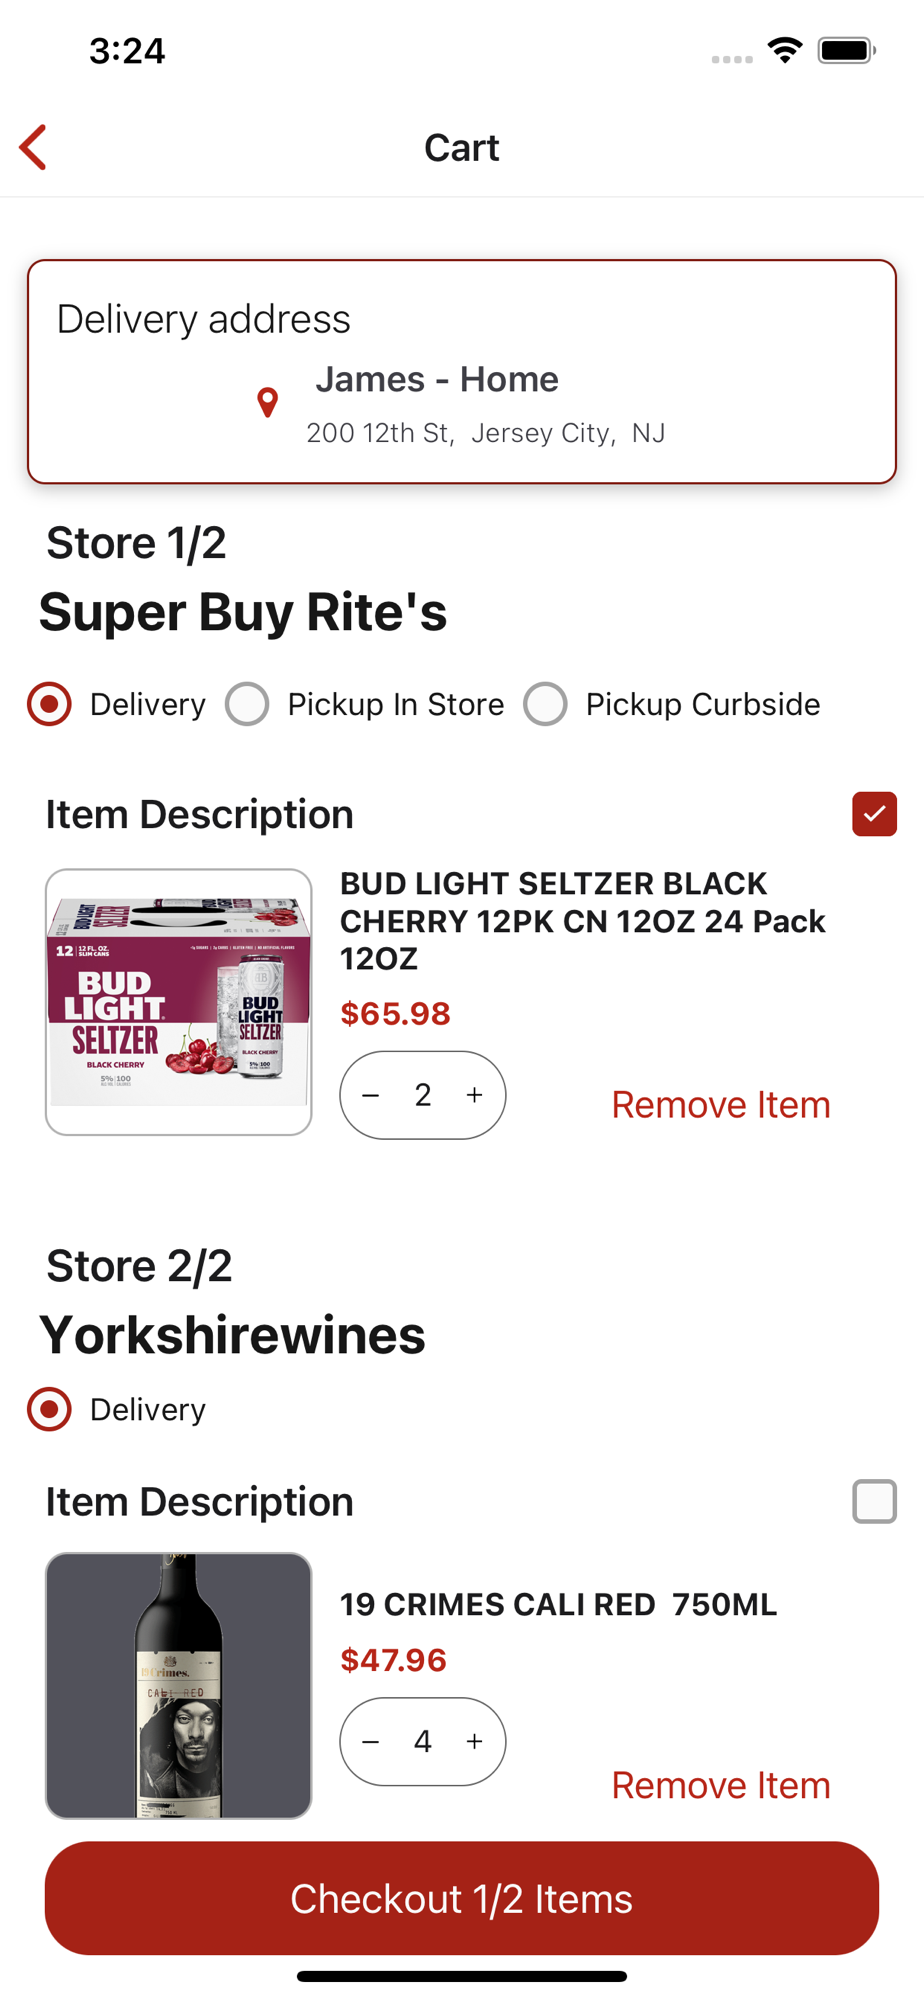This screenshot has height=2000, width=924.
Task: Increase Bud Light Seltzer quantity with plus
Action: pyautogui.click(x=474, y=1095)
